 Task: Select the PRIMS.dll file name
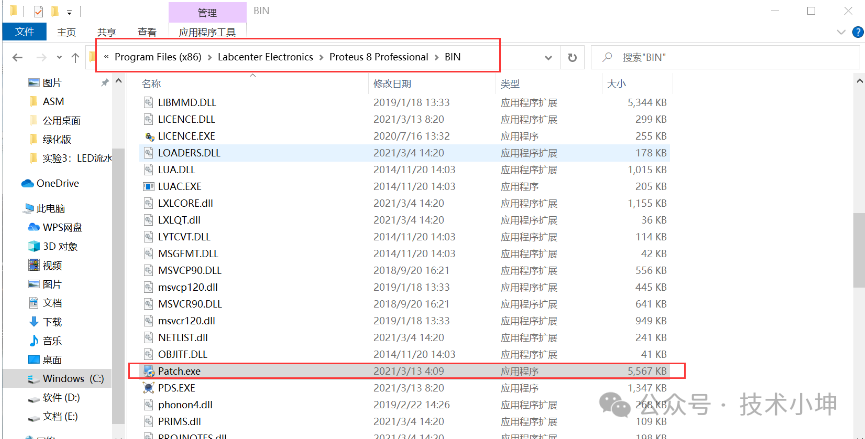pyautogui.click(x=179, y=421)
